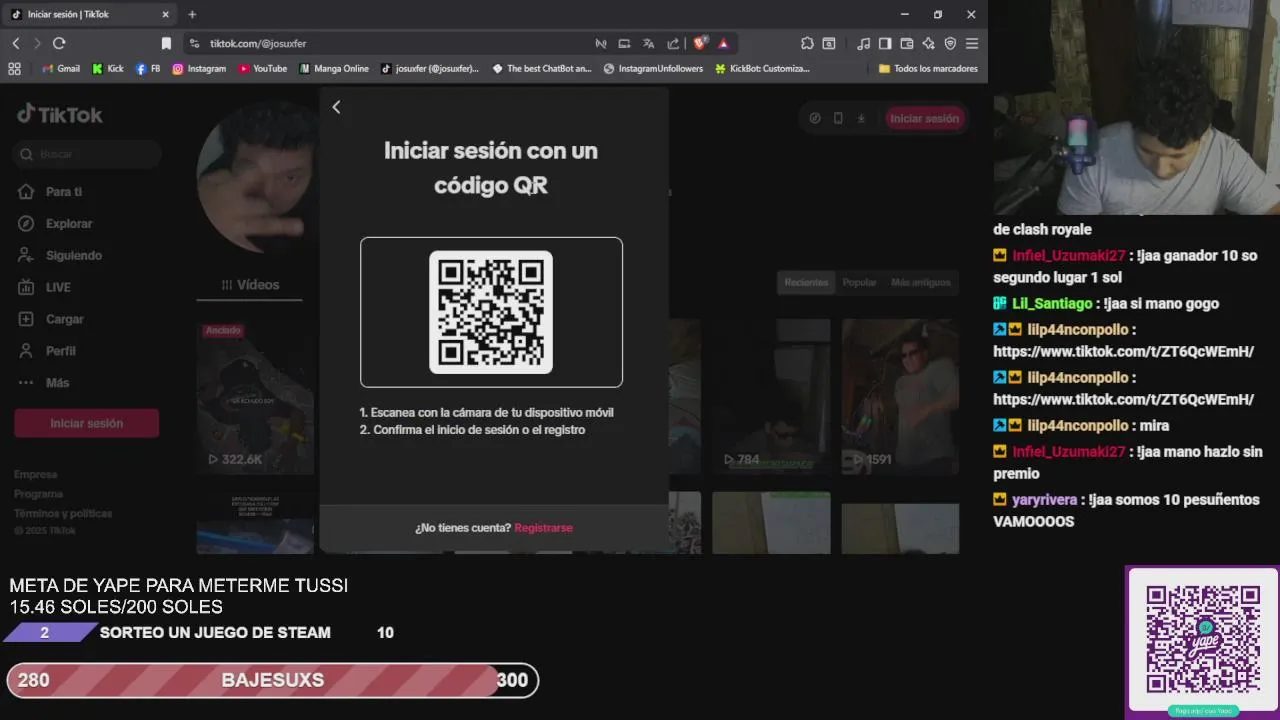
Task: Open a new browser tab with plus button
Action: [192, 14]
